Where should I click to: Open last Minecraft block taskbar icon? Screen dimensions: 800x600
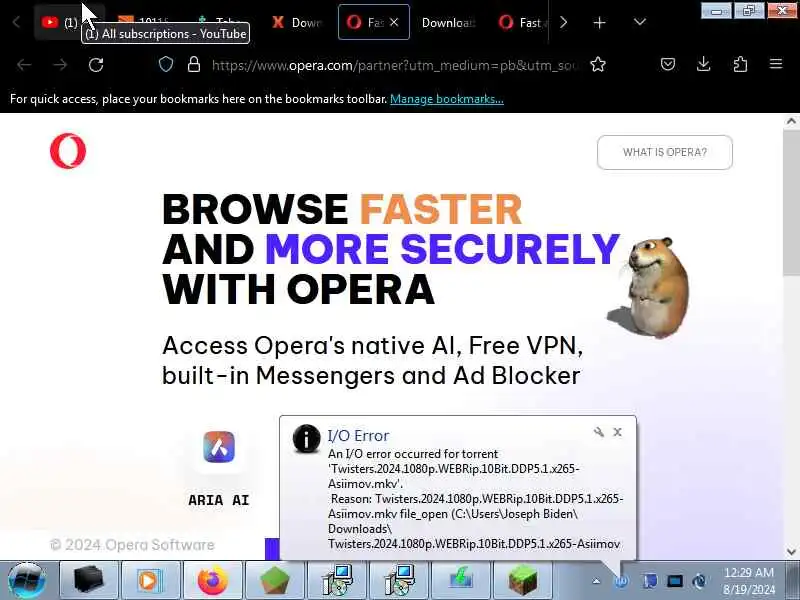click(x=523, y=581)
